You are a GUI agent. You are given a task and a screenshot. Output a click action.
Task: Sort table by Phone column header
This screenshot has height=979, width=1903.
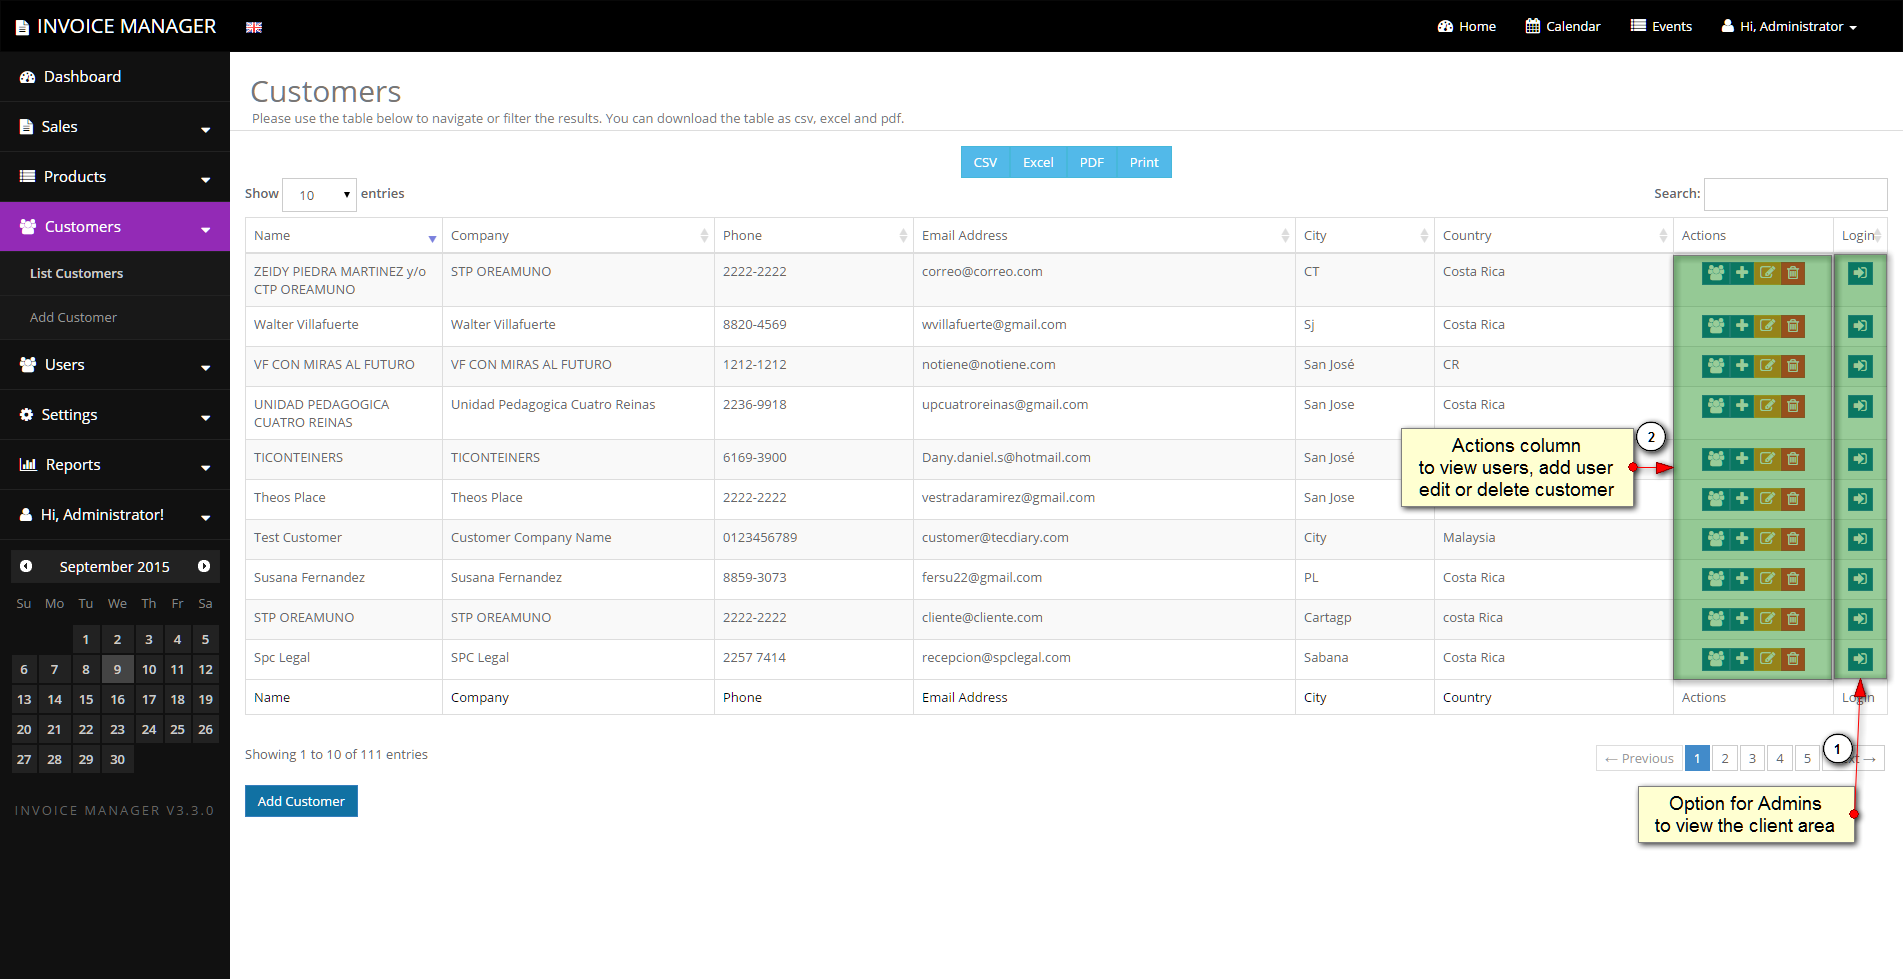tap(813, 236)
